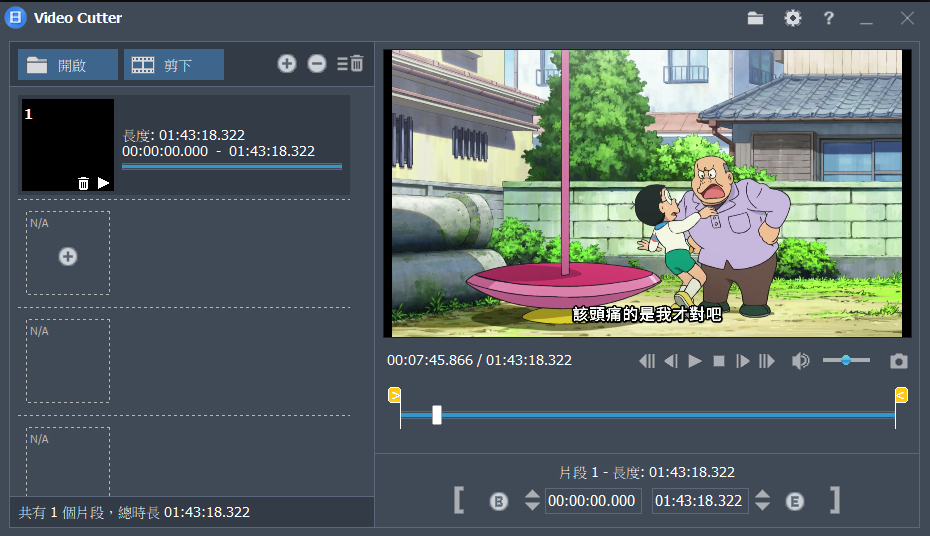Click the second empty N/A segment slot
Screen dimensions: 930x536
click(x=68, y=361)
